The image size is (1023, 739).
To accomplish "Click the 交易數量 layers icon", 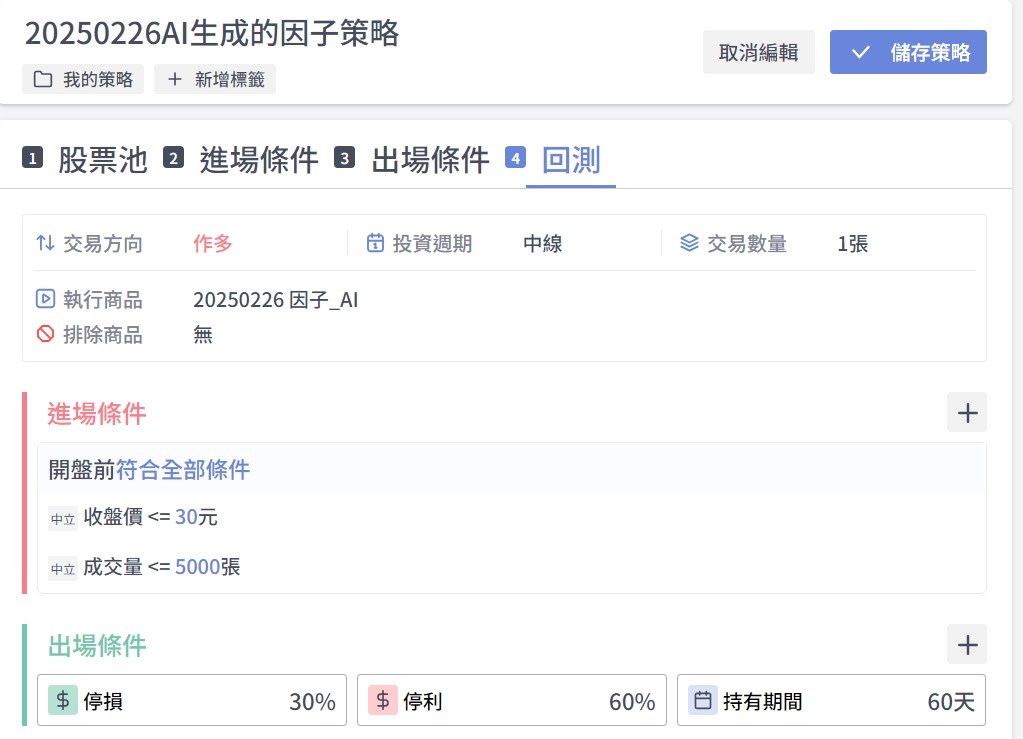I will [x=689, y=243].
